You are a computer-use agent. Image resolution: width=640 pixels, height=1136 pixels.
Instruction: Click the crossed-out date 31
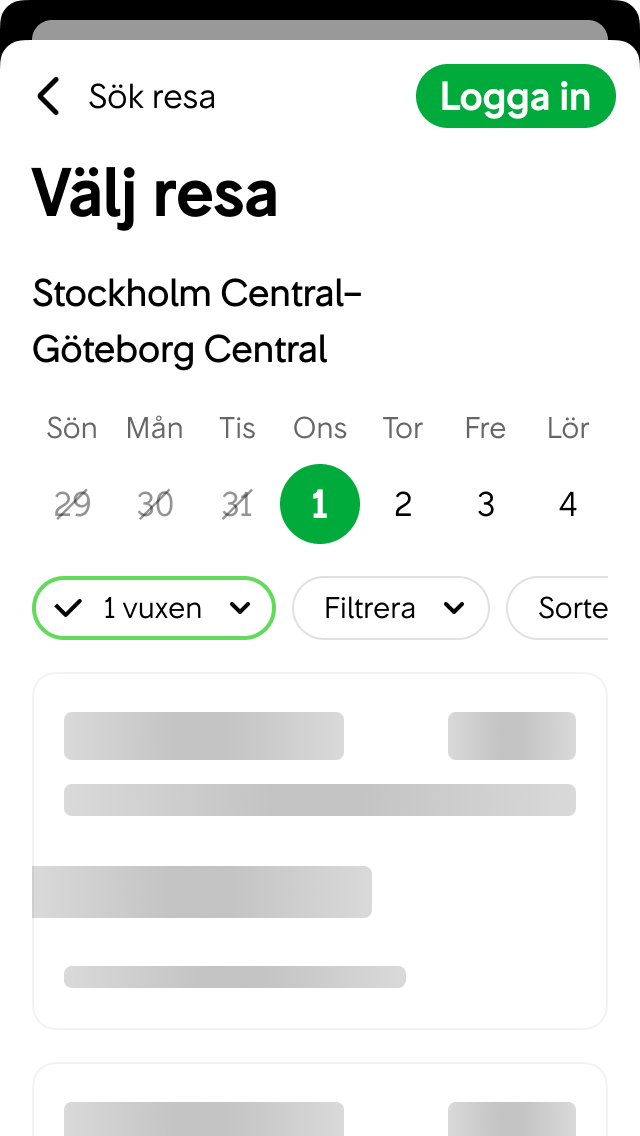click(x=237, y=504)
